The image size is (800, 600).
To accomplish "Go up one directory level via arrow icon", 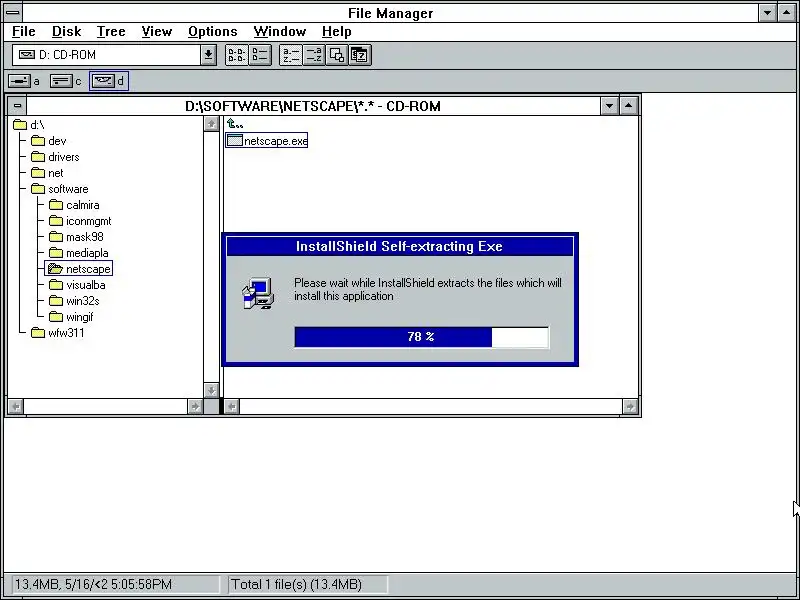I will tap(235, 124).
